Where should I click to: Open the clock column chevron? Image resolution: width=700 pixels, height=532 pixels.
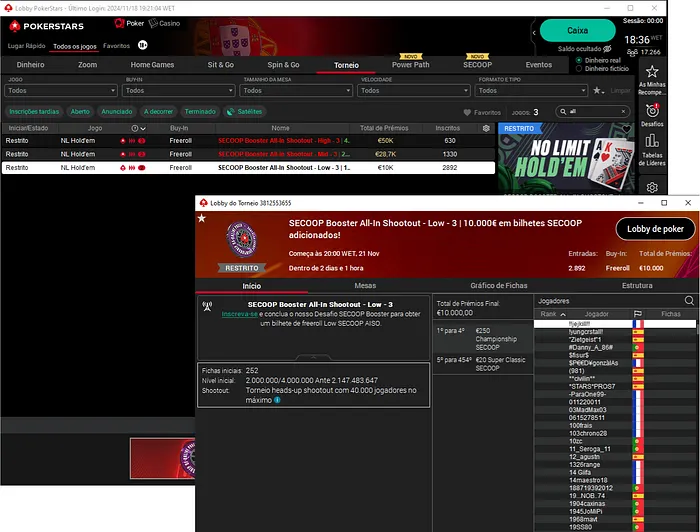[143, 129]
